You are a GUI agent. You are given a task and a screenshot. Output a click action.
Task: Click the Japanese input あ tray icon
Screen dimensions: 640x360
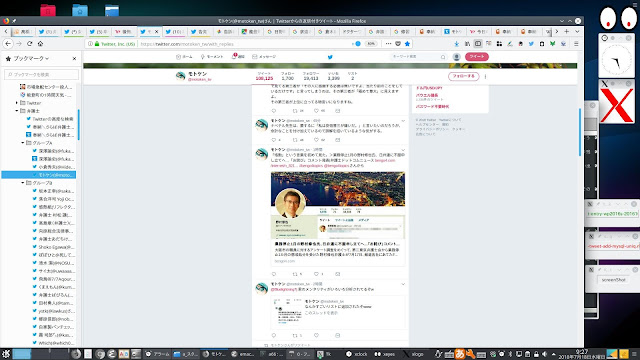point(460,354)
